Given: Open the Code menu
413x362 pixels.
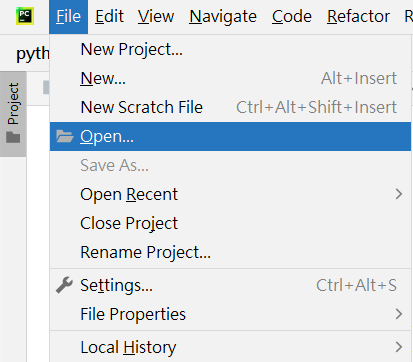Looking at the screenshot, I should pyautogui.click(x=292, y=16).
